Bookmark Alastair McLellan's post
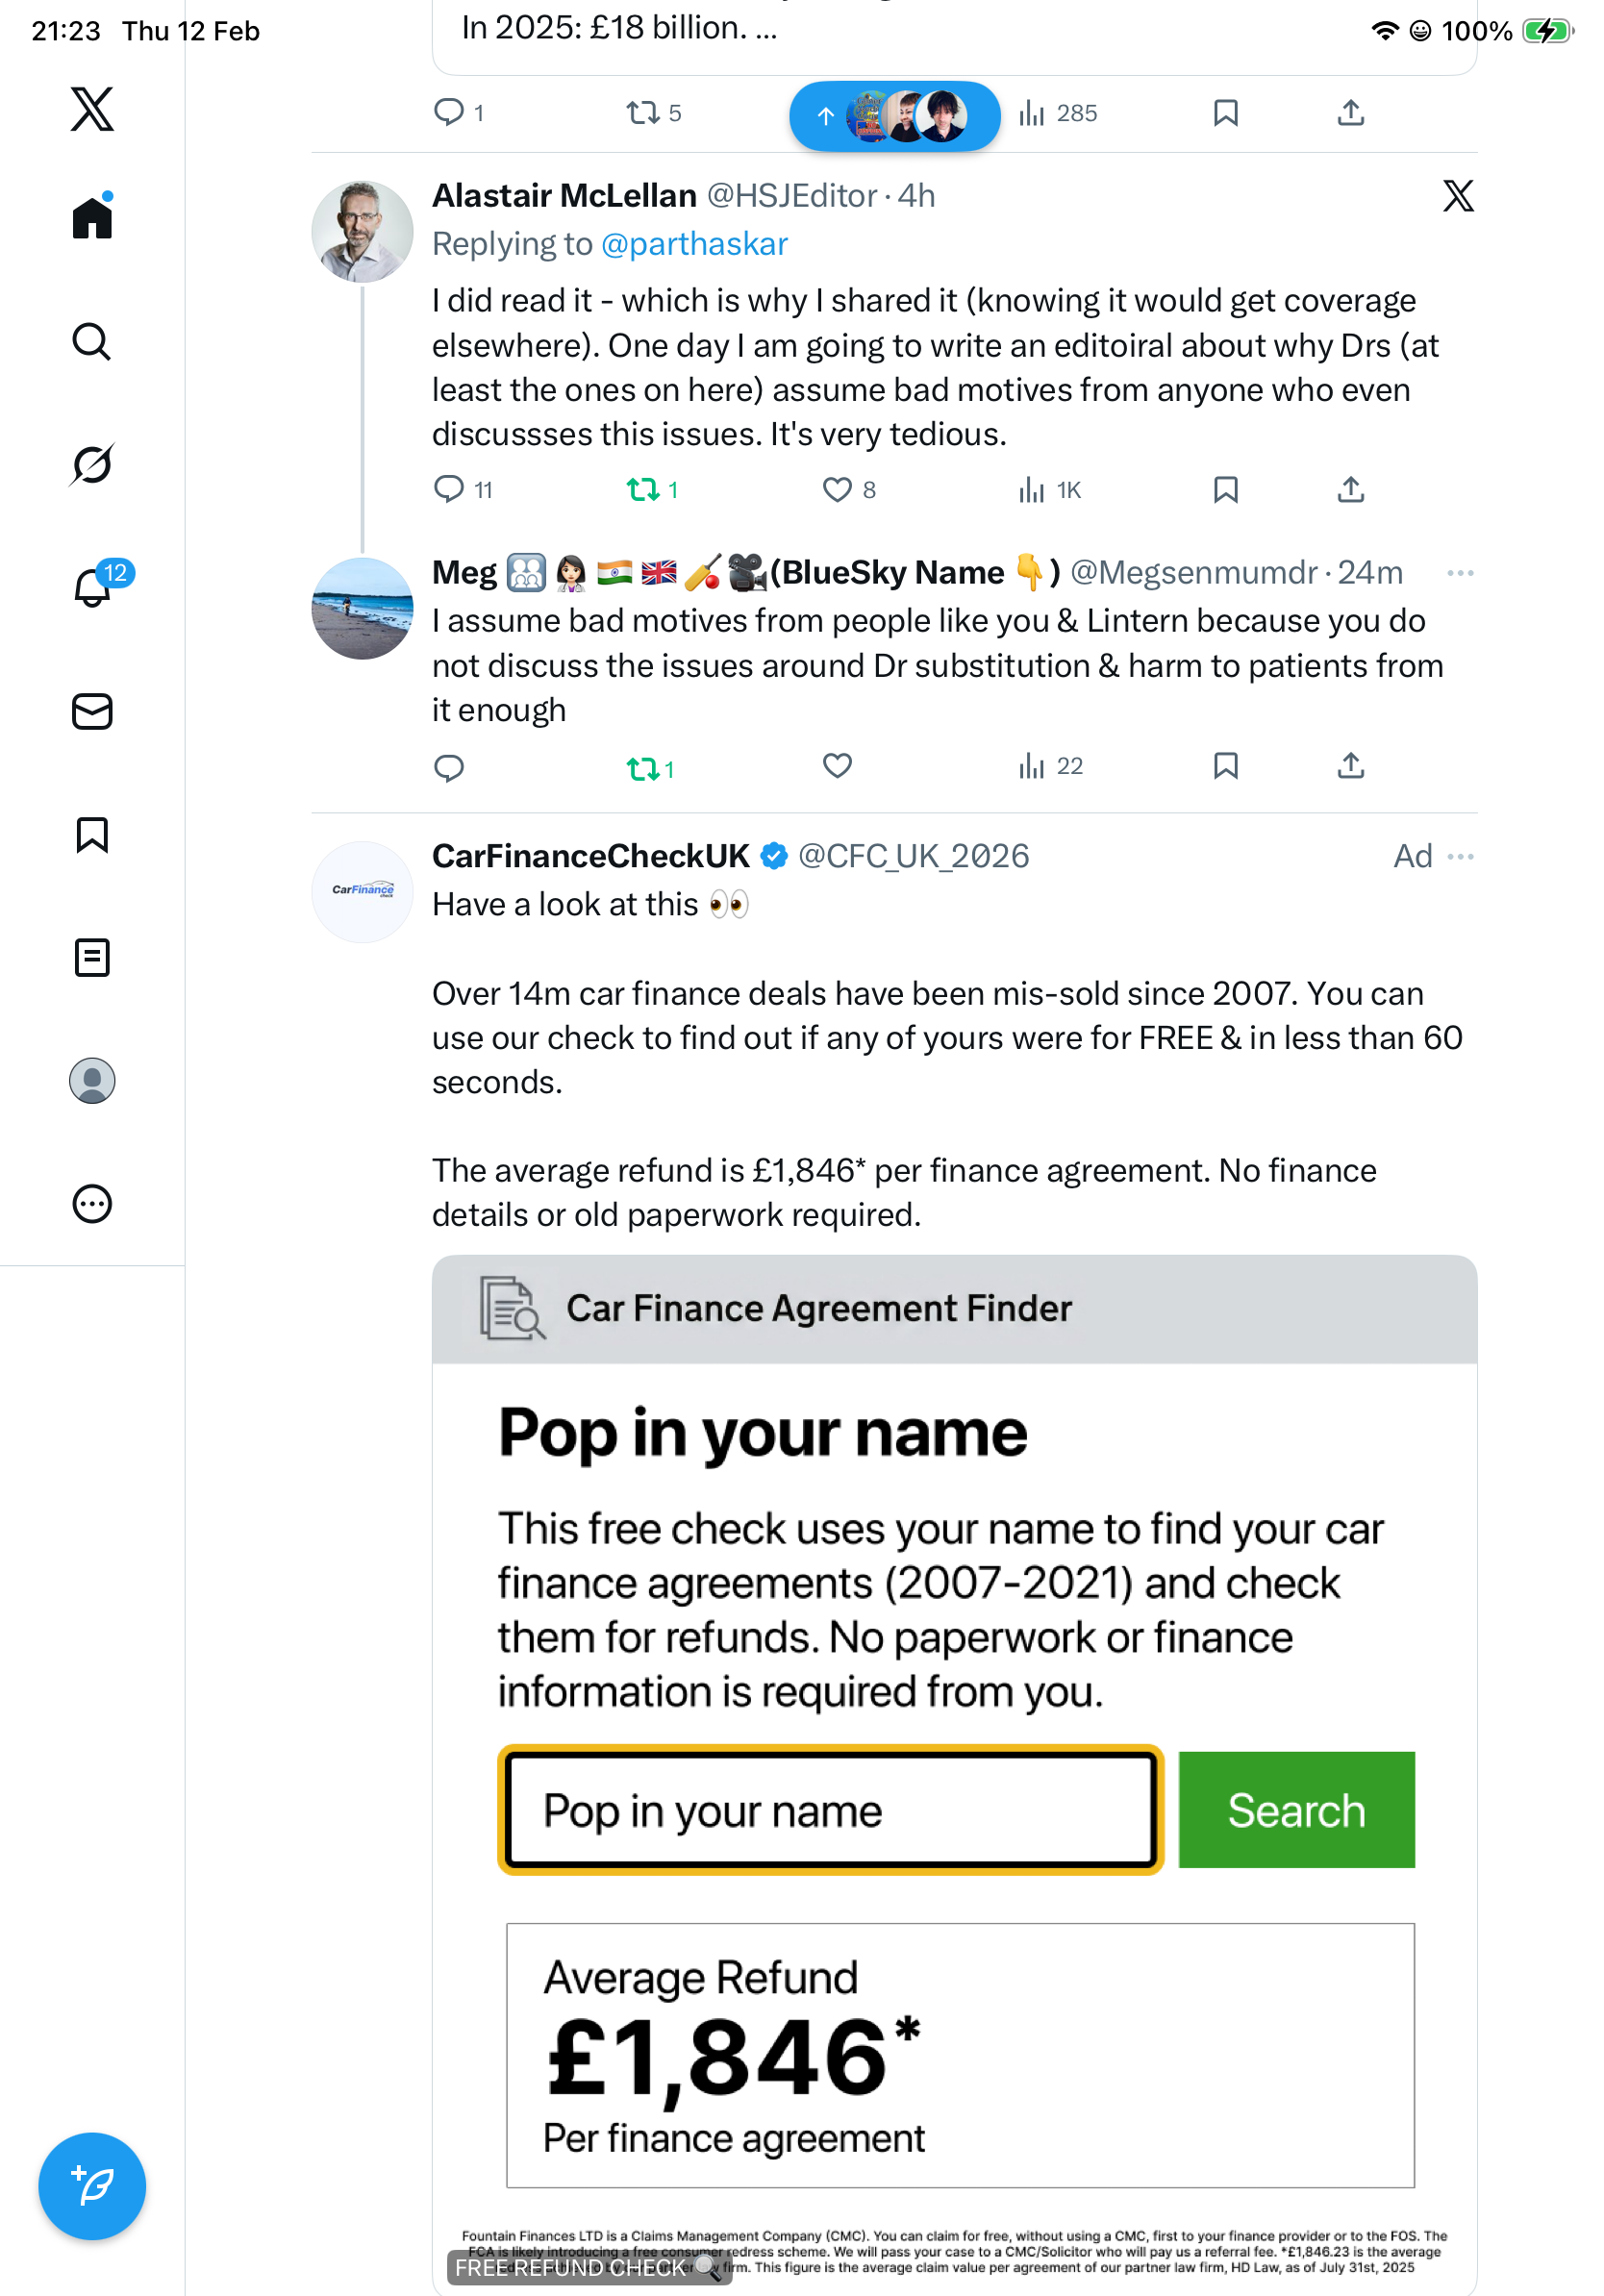Image resolution: width=1604 pixels, height=2296 pixels. click(x=1225, y=489)
